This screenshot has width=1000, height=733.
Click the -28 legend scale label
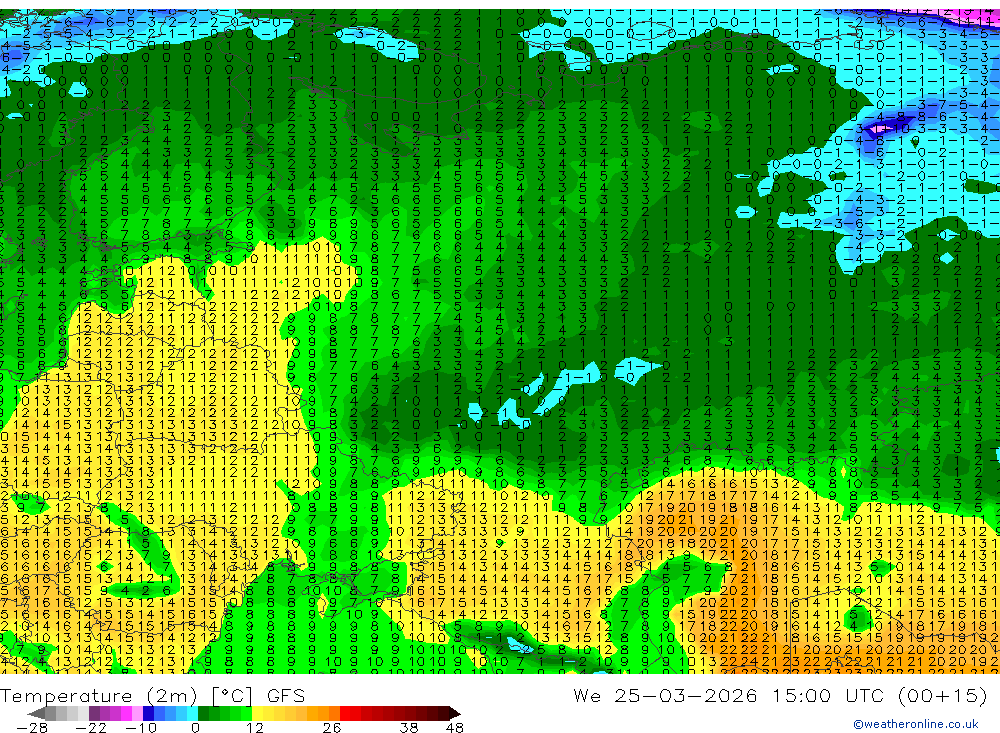coord(32,727)
